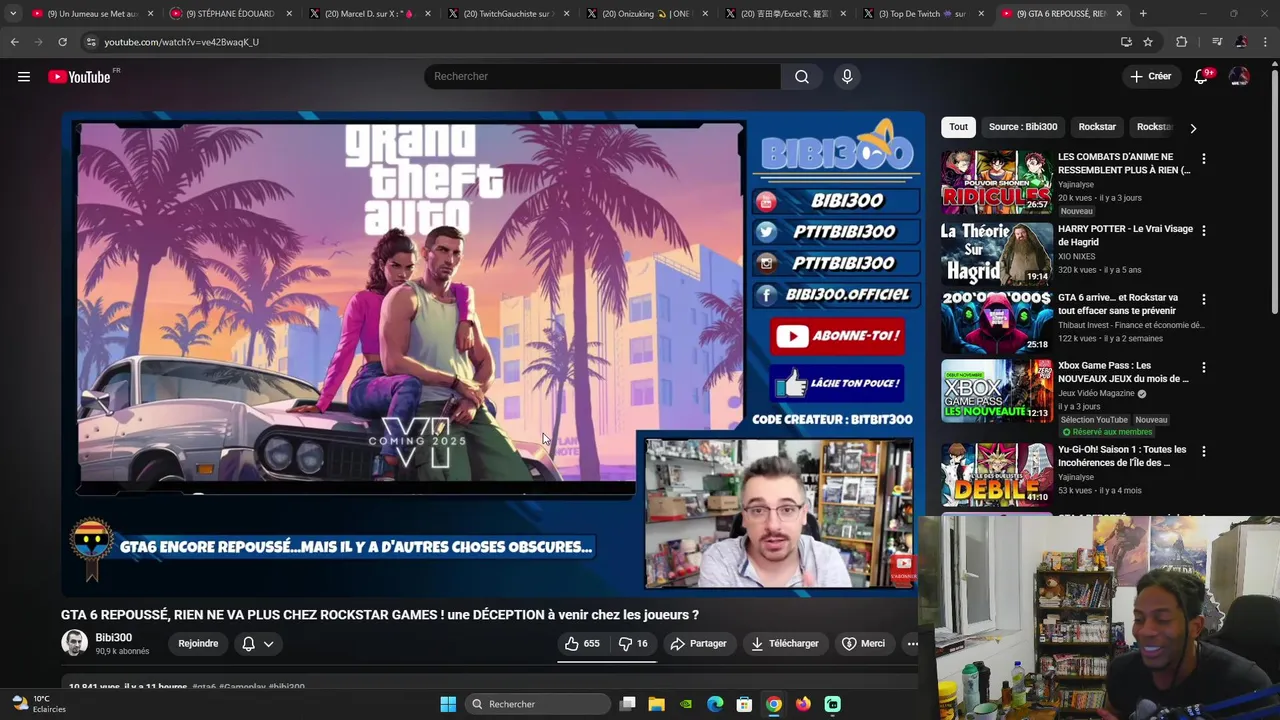This screenshot has height=720, width=1280.
Task: Switch to the 'Un Jumeau se Met' tab
Action: pyautogui.click(x=92, y=14)
